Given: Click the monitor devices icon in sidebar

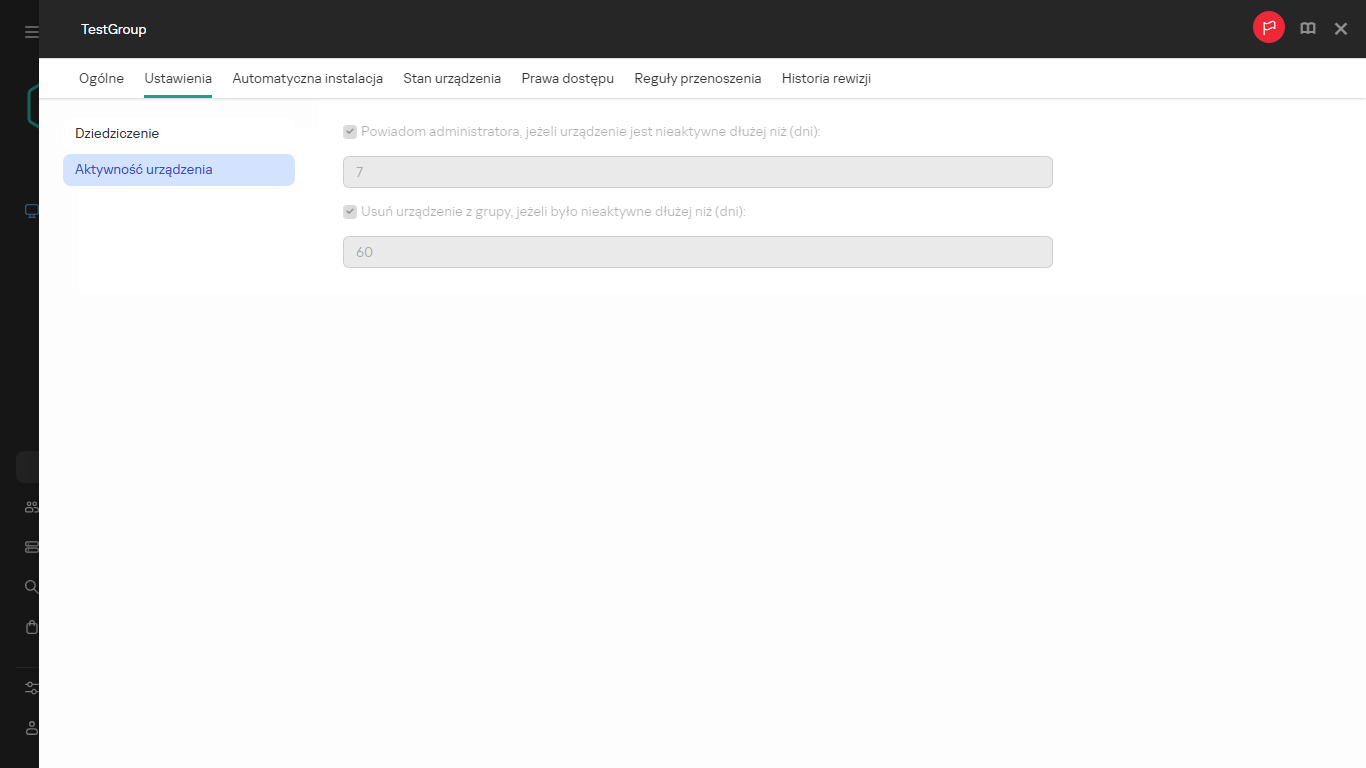Looking at the screenshot, I should (31, 211).
